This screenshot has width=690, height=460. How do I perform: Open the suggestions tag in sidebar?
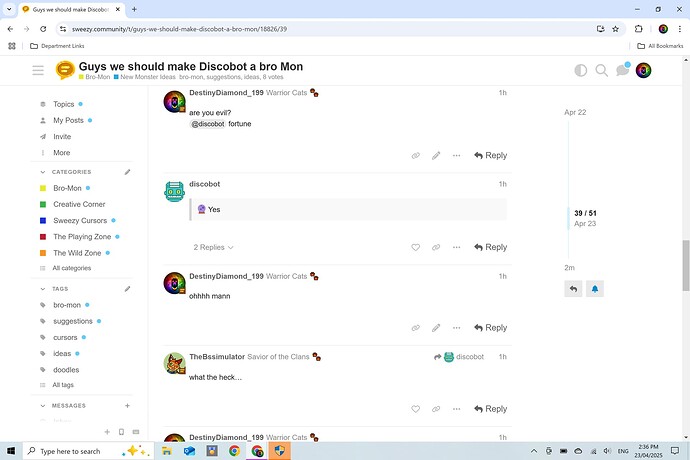(x=73, y=321)
